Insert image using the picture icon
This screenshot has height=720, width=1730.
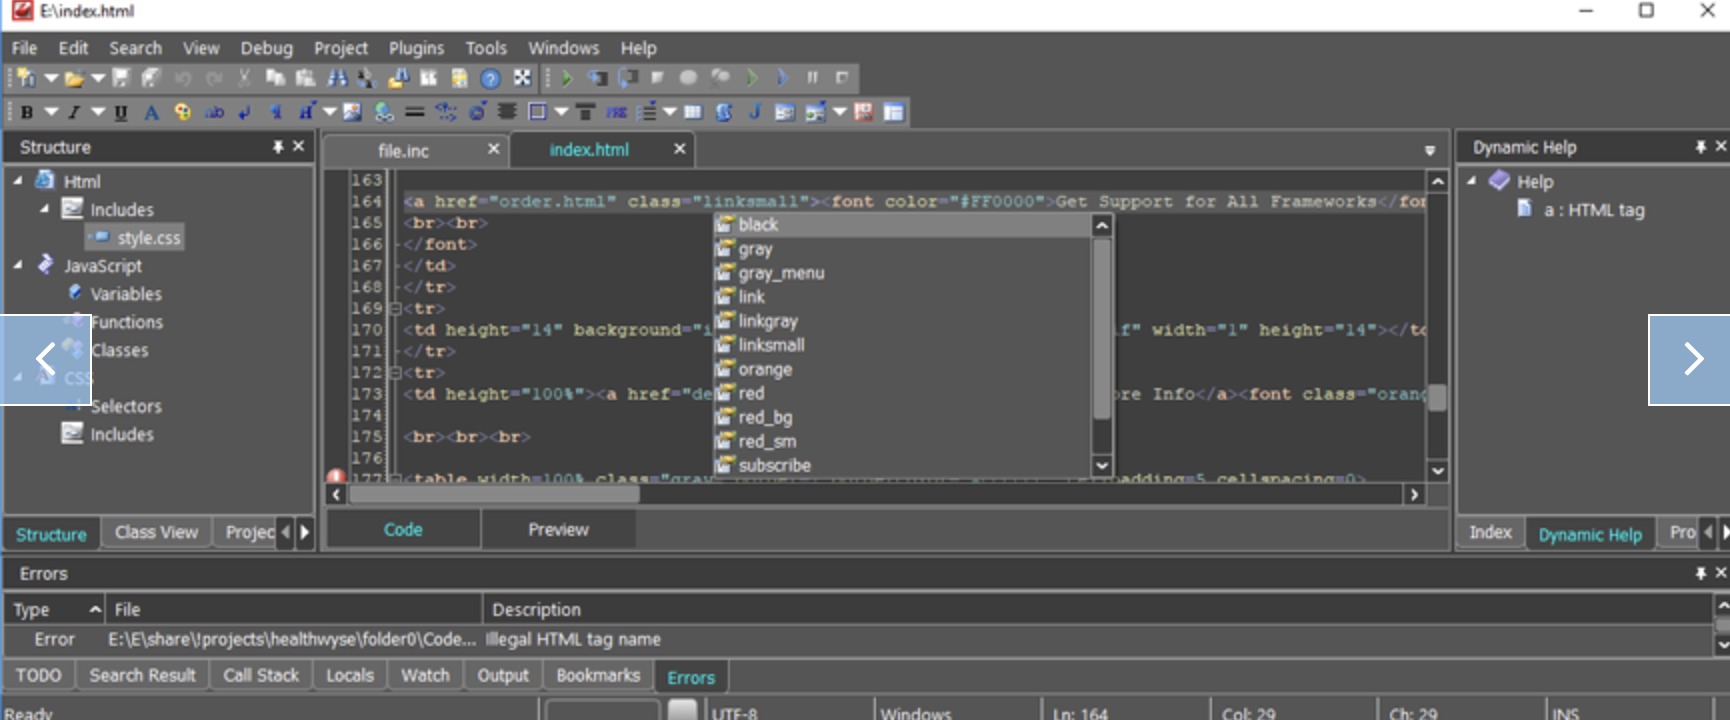pyautogui.click(x=352, y=112)
